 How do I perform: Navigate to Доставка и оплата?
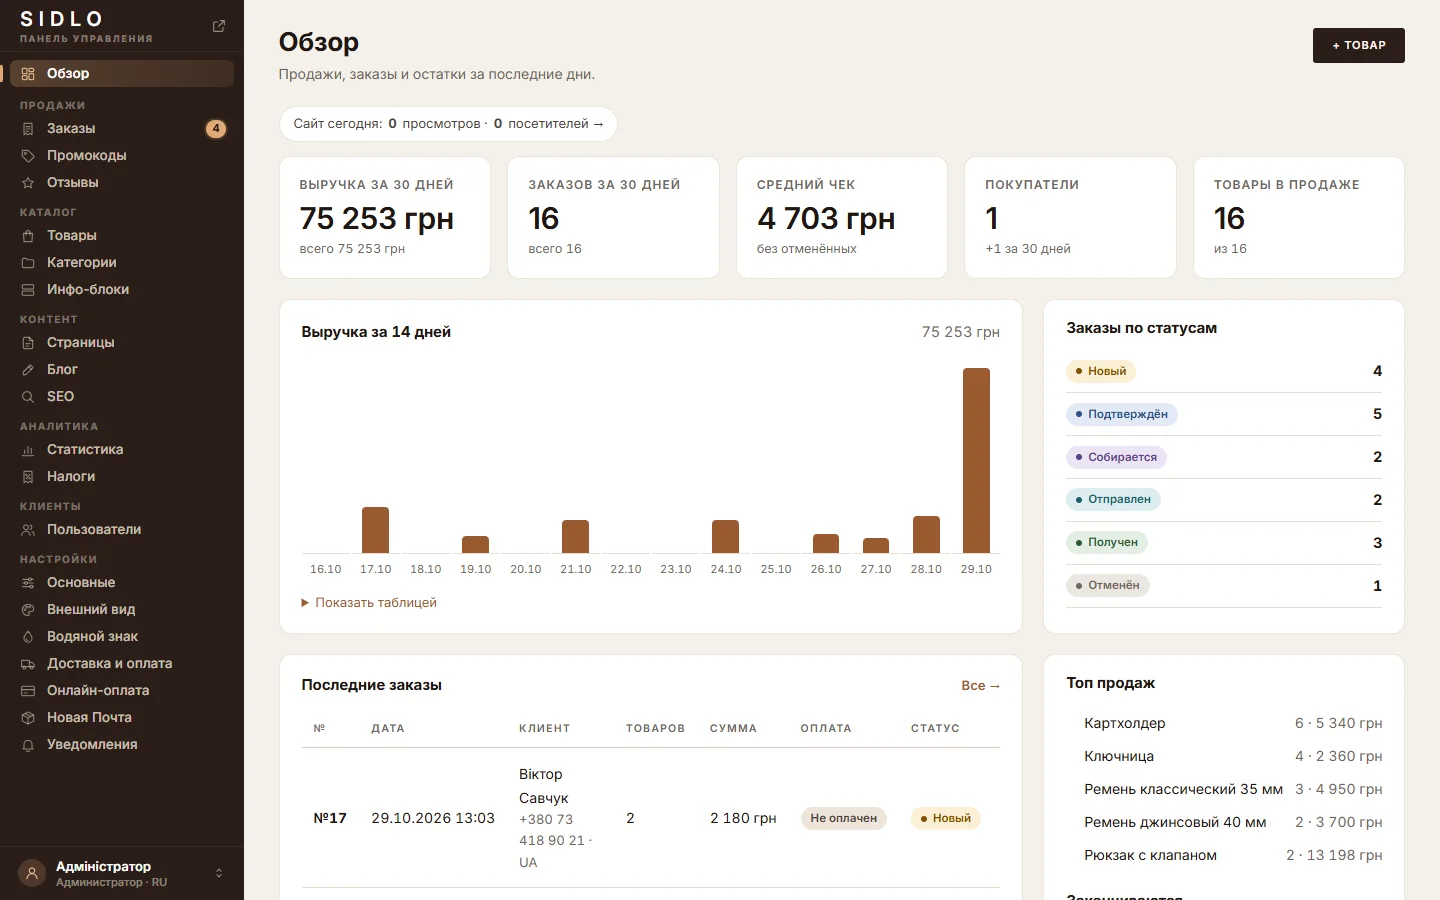[121, 664]
